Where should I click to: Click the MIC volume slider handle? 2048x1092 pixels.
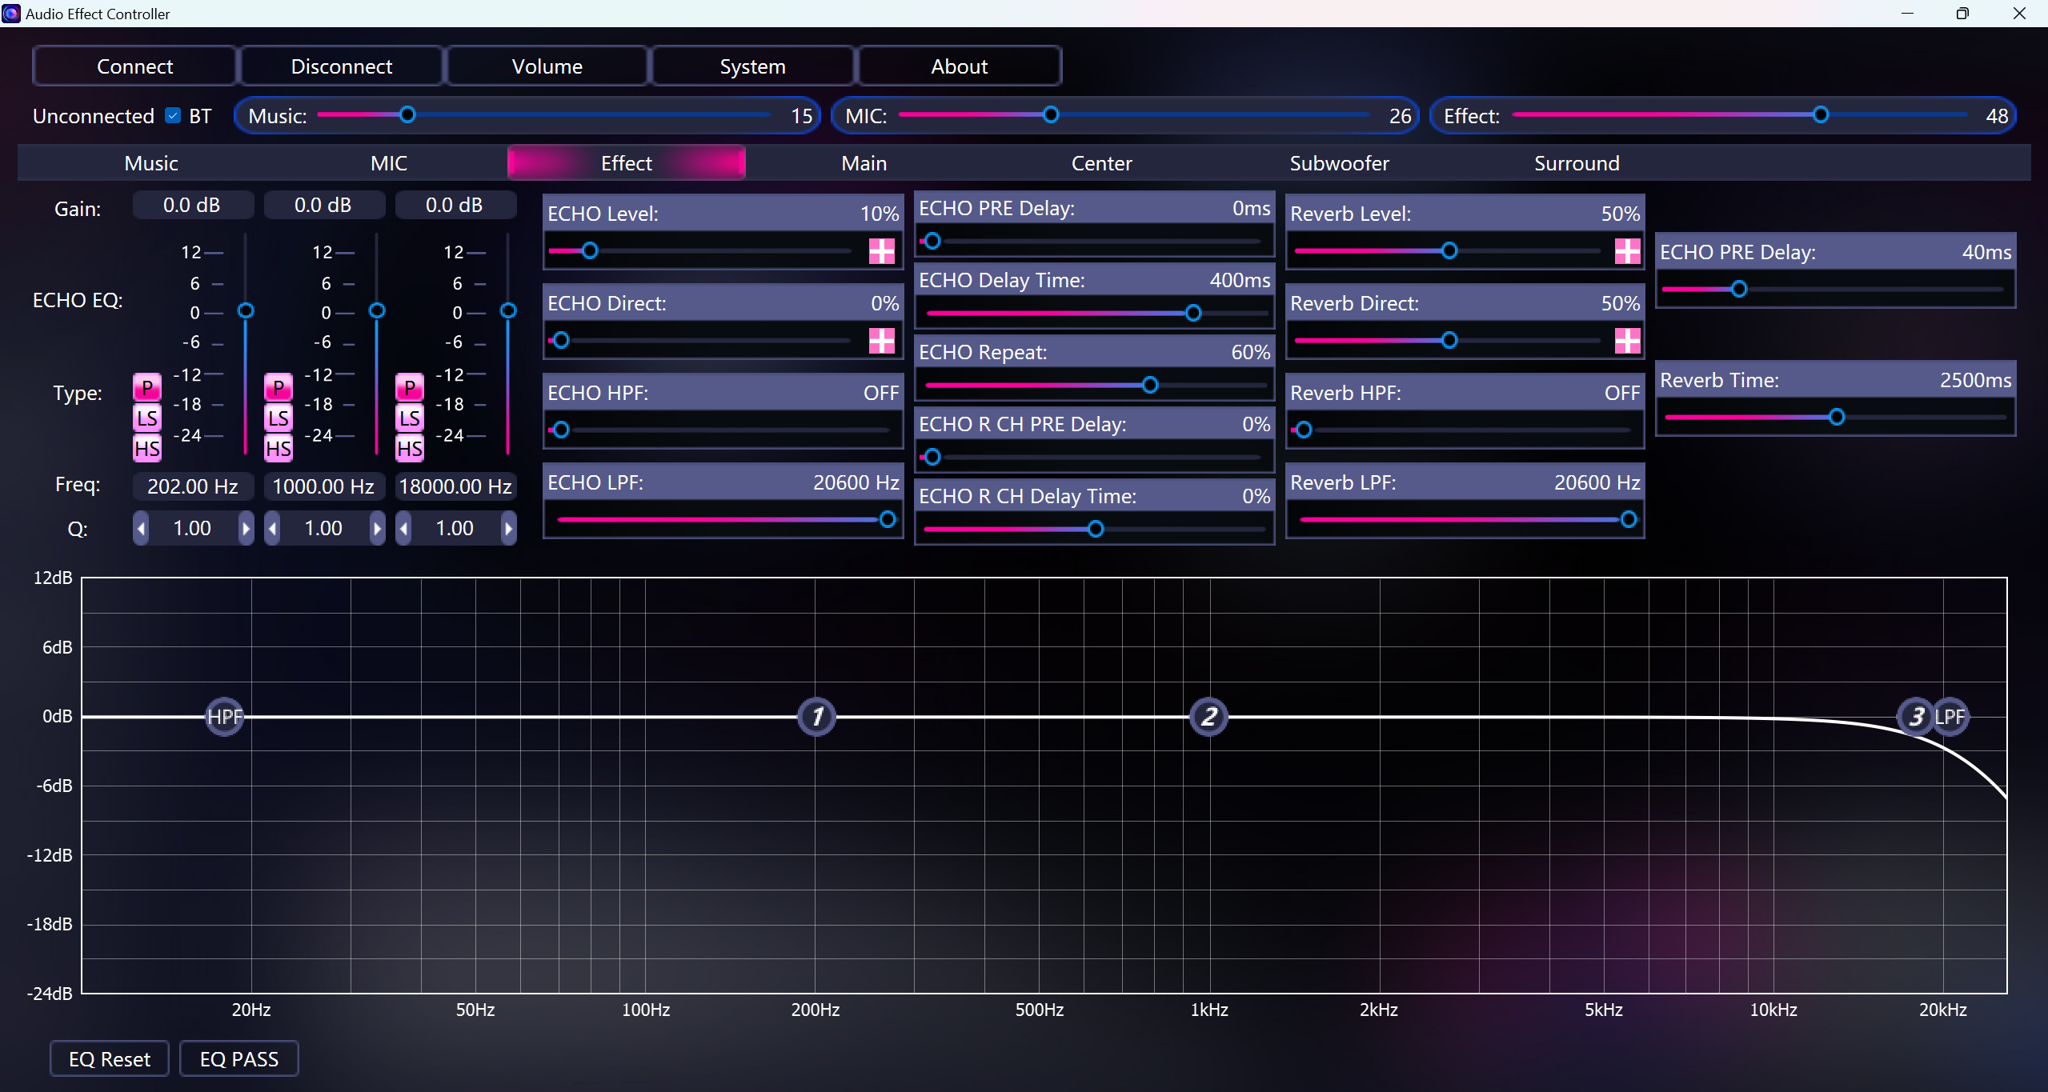point(1050,115)
